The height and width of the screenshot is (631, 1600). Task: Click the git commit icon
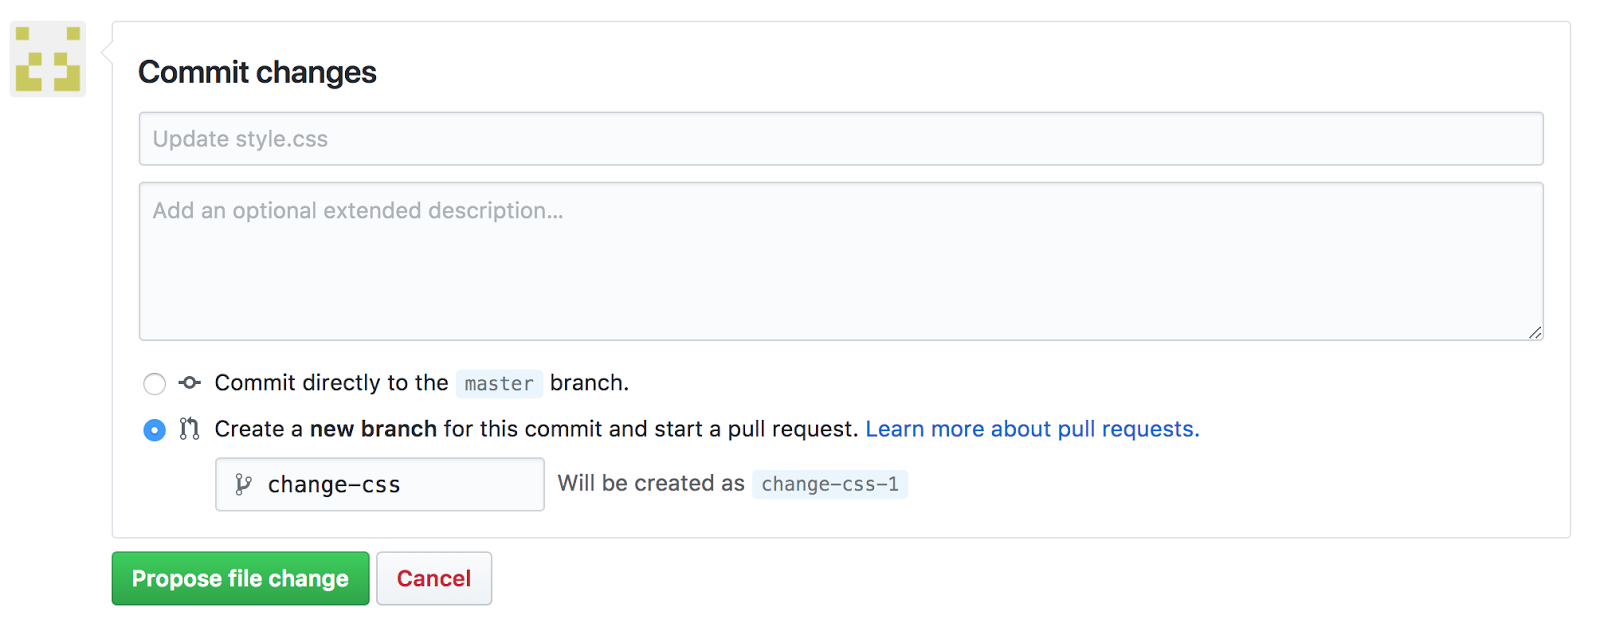coord(190,383)
